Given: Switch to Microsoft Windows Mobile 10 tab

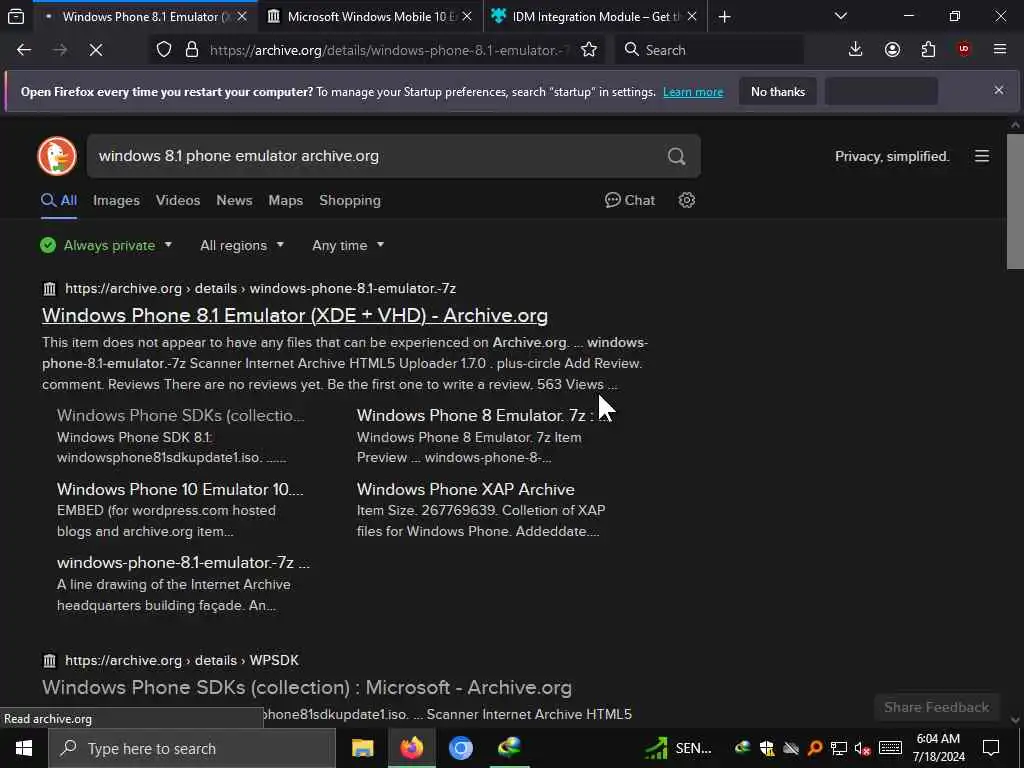Looking at the screenshot, I should click(369, 17).
